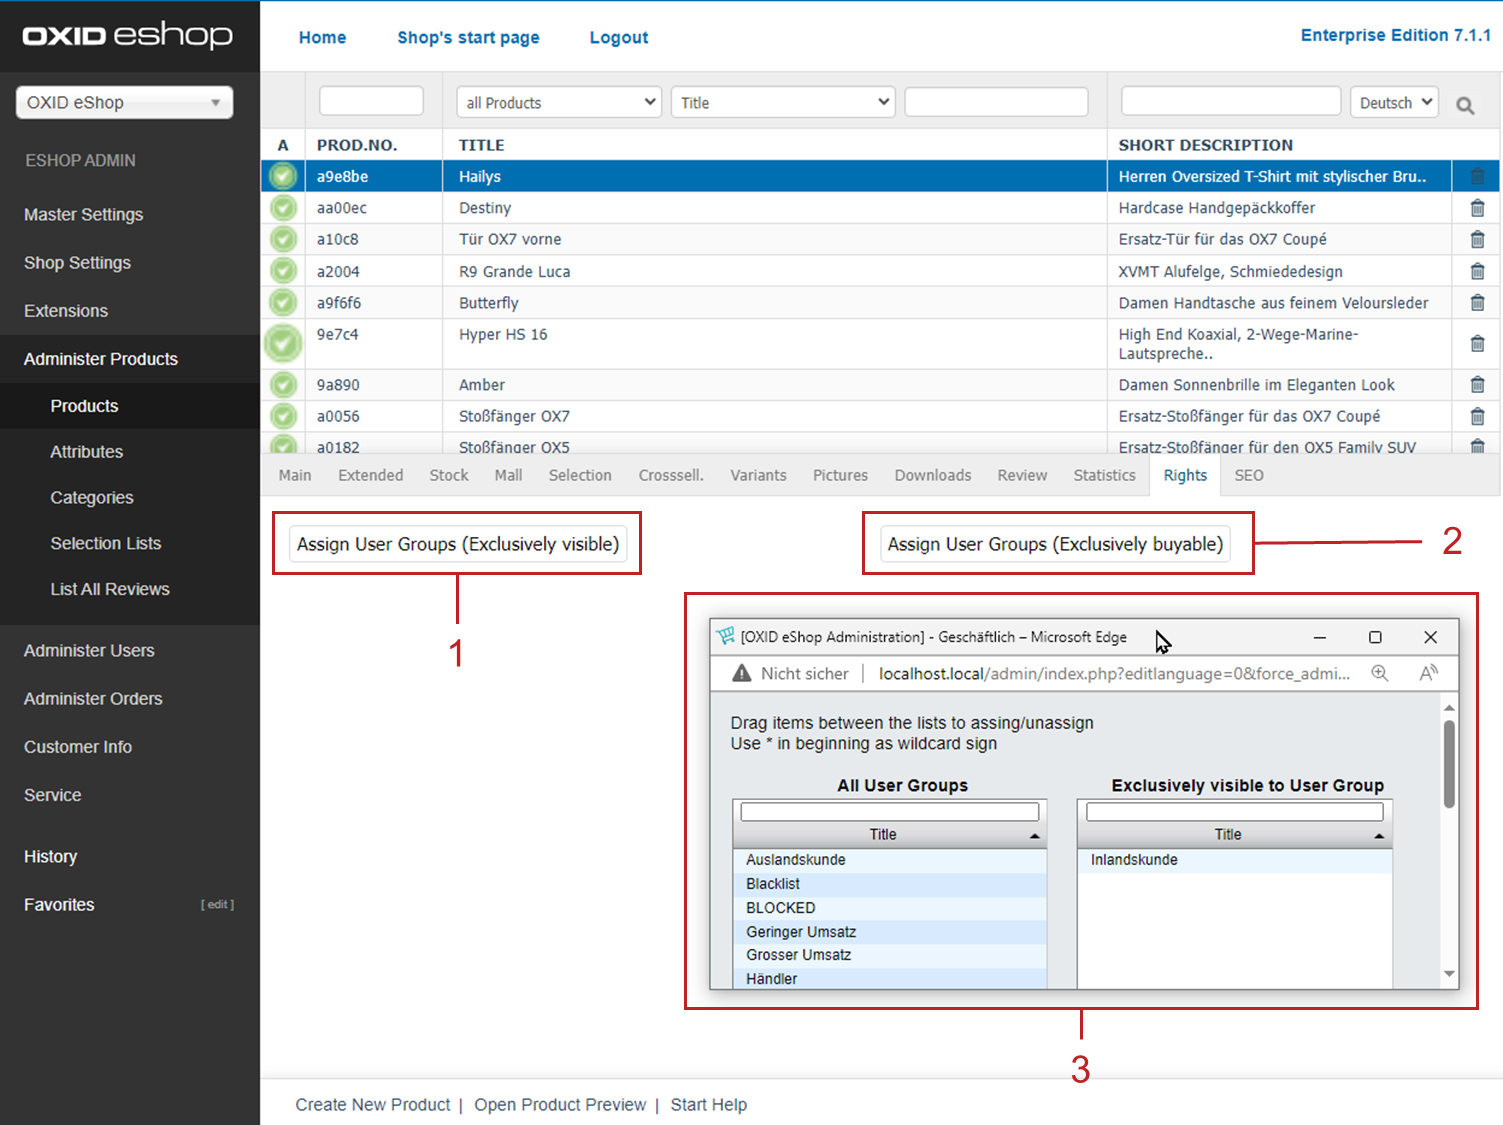Click the All User Groups filter field
This screenshot has width=1503, height=1125.
(889, 812)
